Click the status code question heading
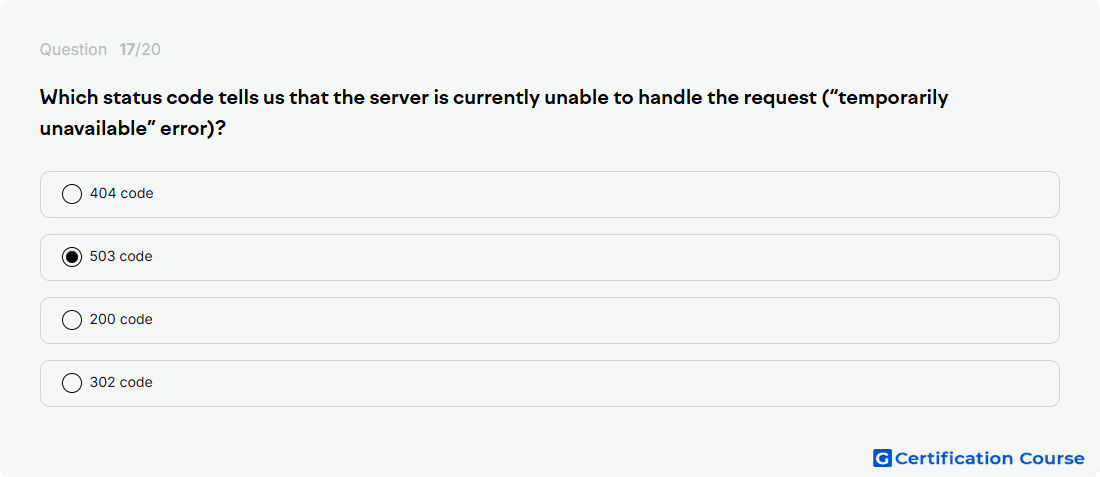1100x477 pixels. tap(494, 113)
